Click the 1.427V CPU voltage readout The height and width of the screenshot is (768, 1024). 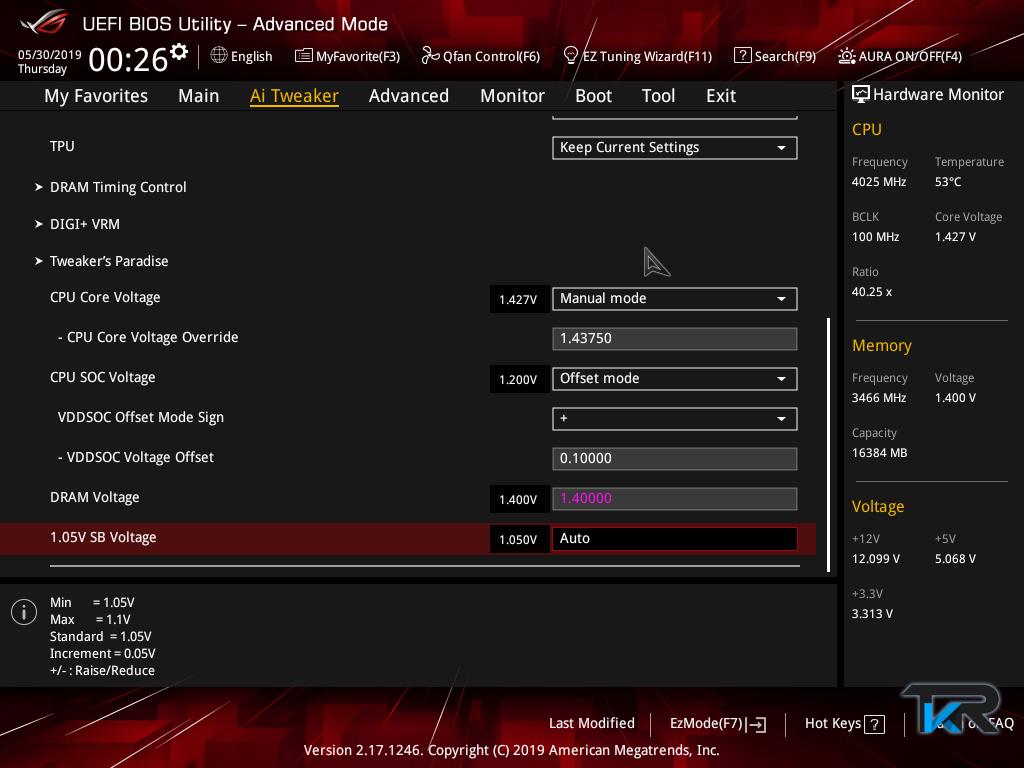click(519, 300)
